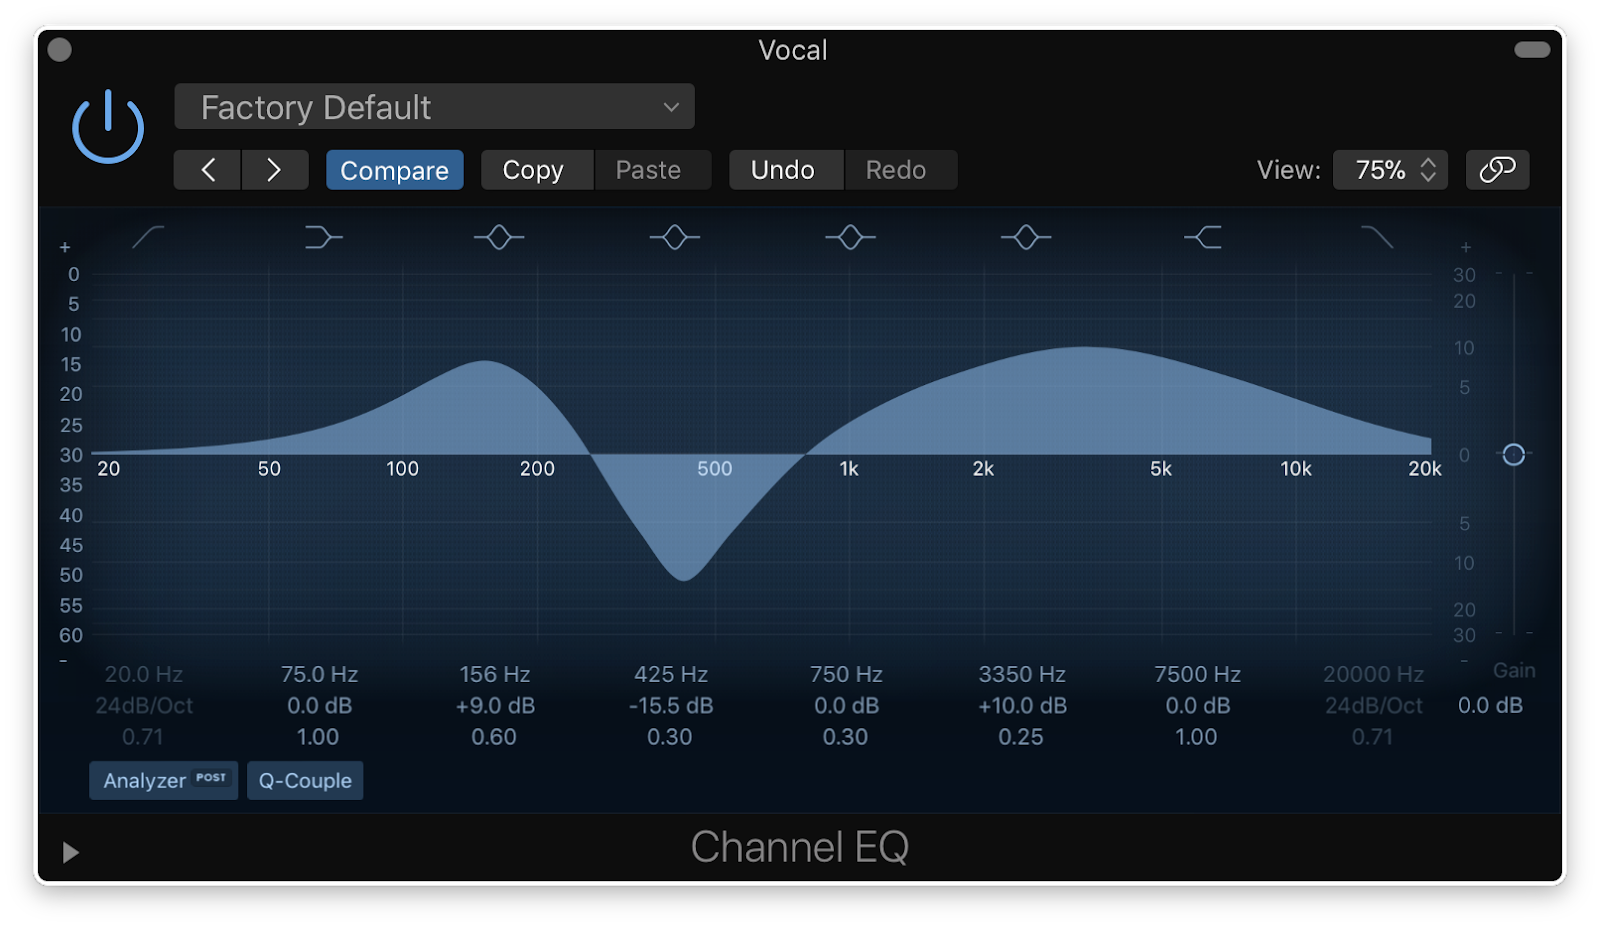Click the Compare button

click(394, 170)
